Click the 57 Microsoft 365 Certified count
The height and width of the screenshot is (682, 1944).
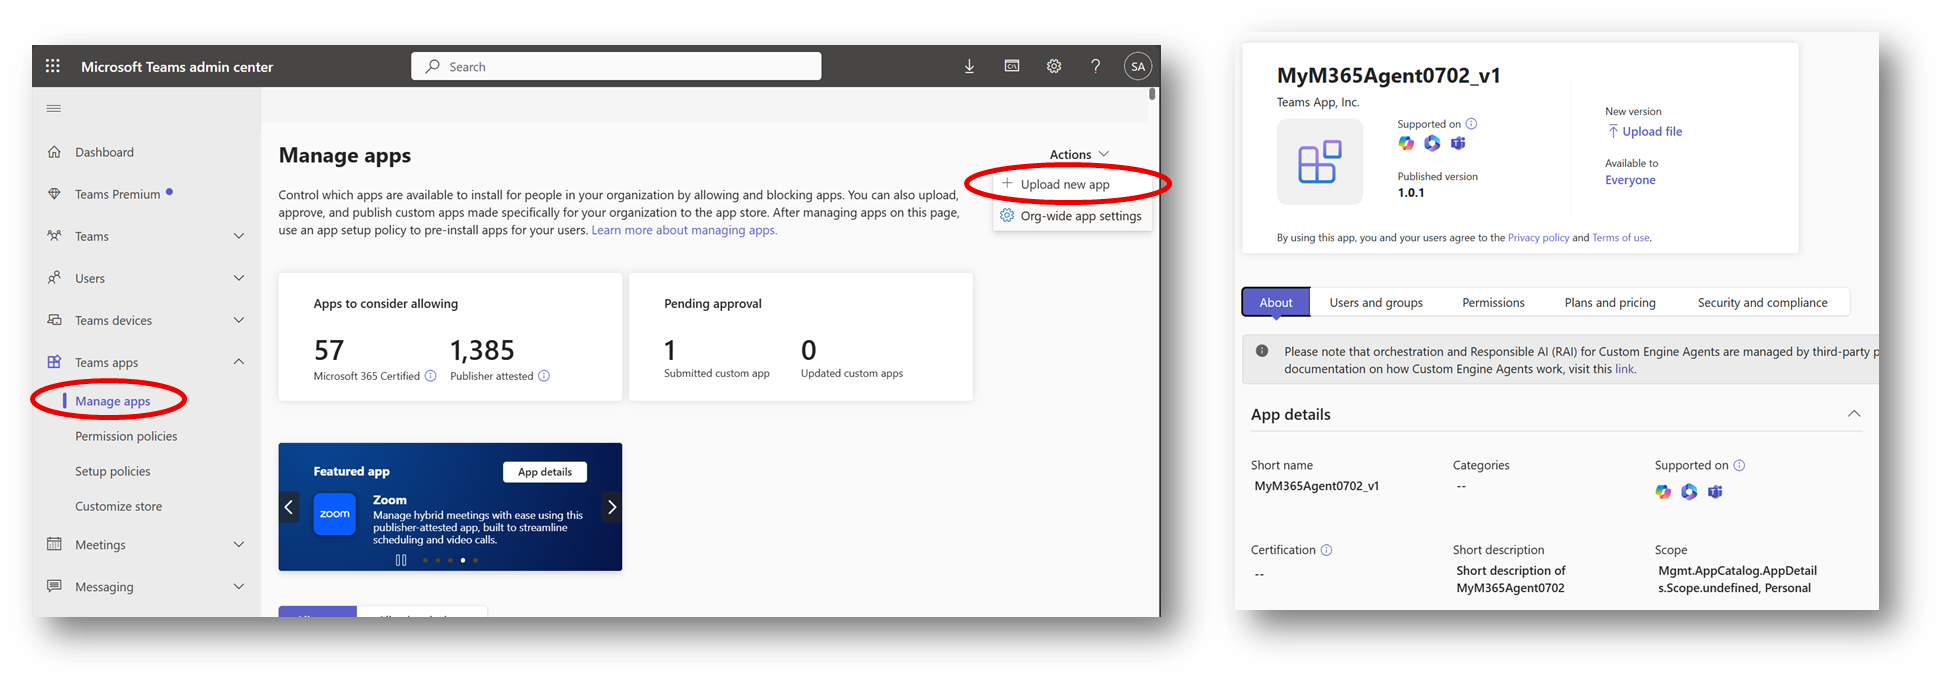329,350
